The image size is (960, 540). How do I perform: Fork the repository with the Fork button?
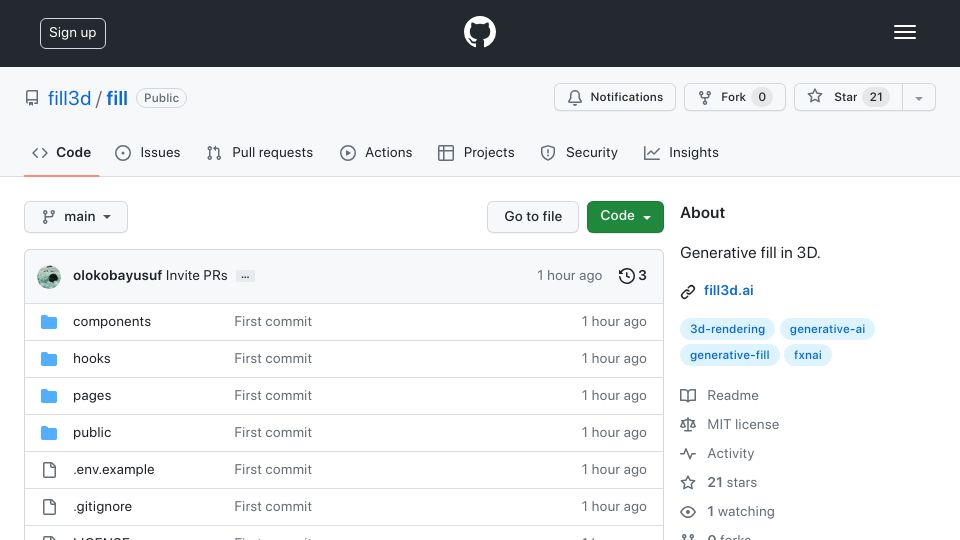point(735,97)
